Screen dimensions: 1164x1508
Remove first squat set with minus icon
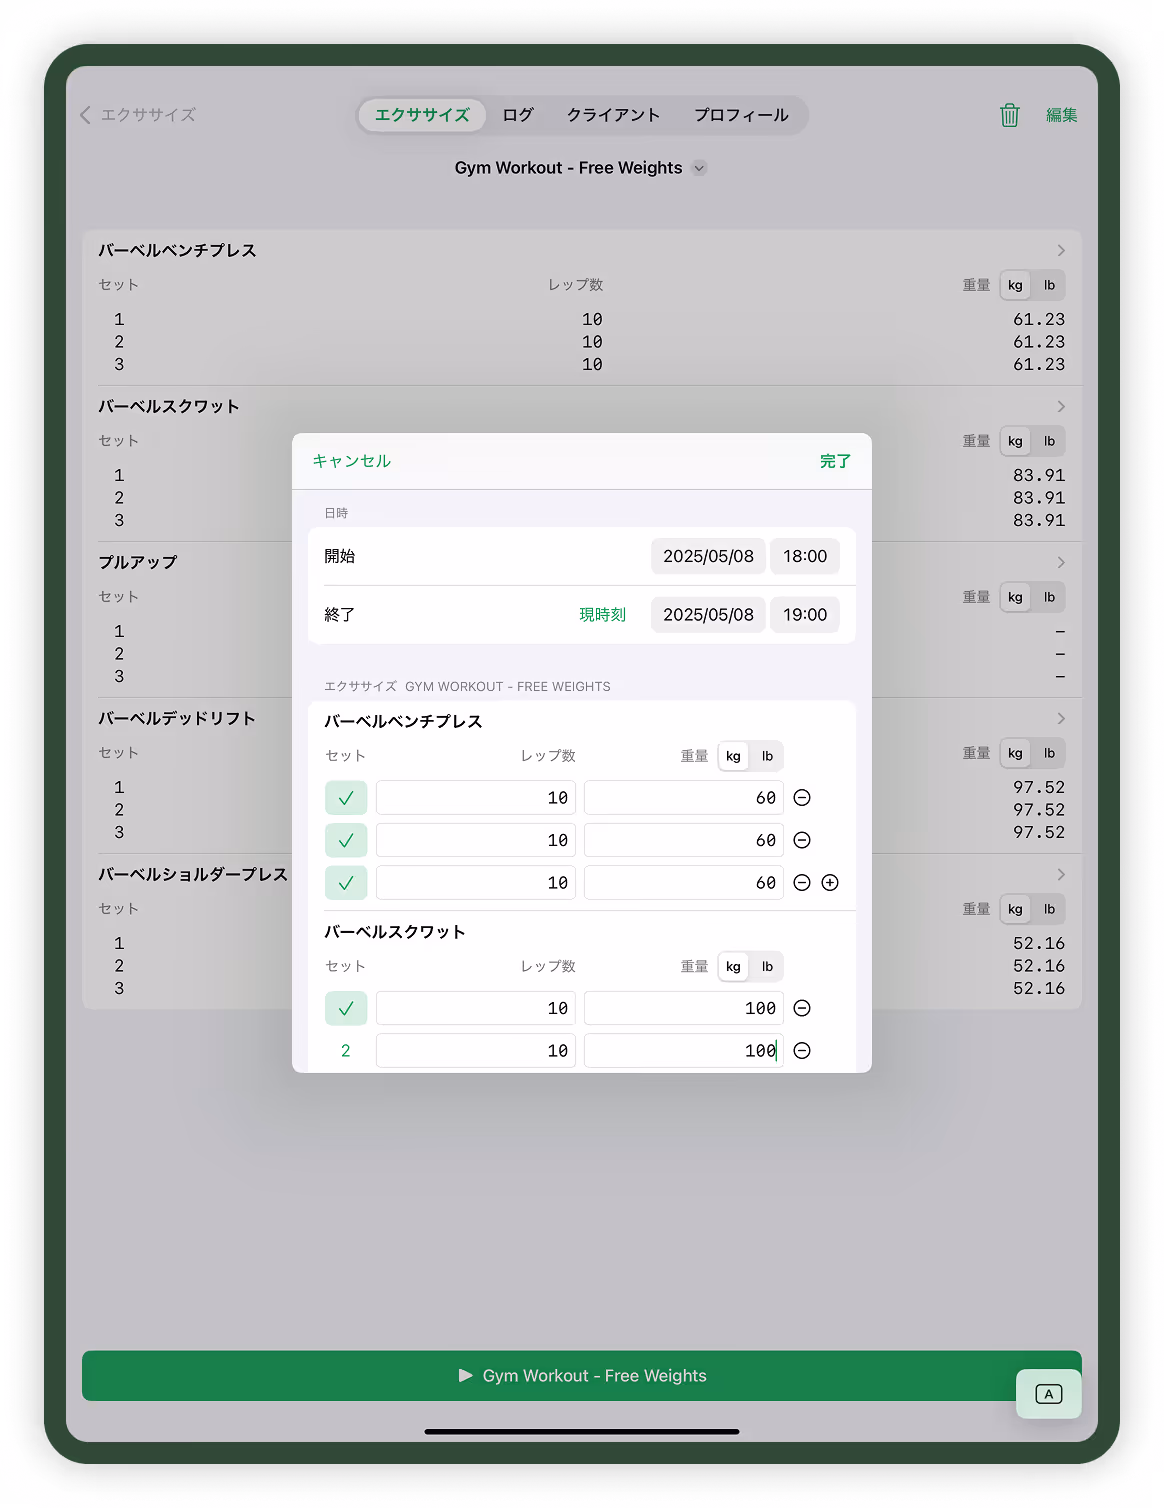pyautogui.click(x=802, y=1008)
